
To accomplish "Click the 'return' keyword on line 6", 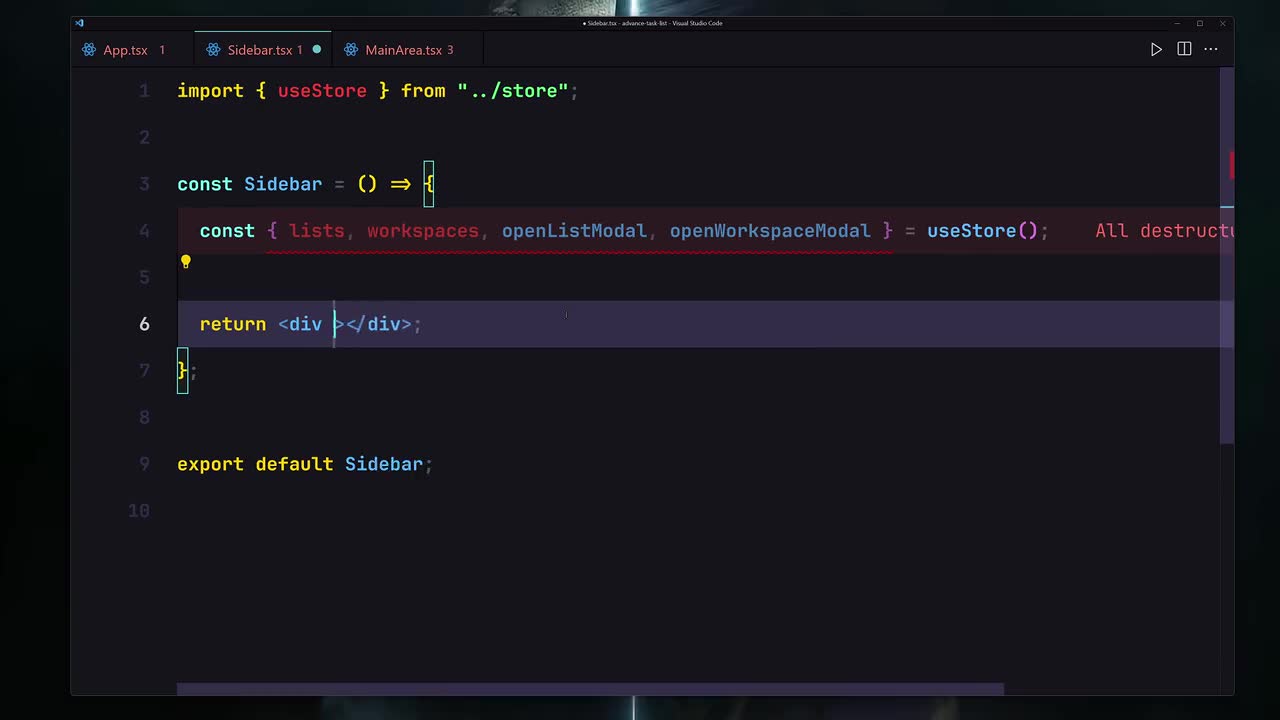I will pos(233,324).
